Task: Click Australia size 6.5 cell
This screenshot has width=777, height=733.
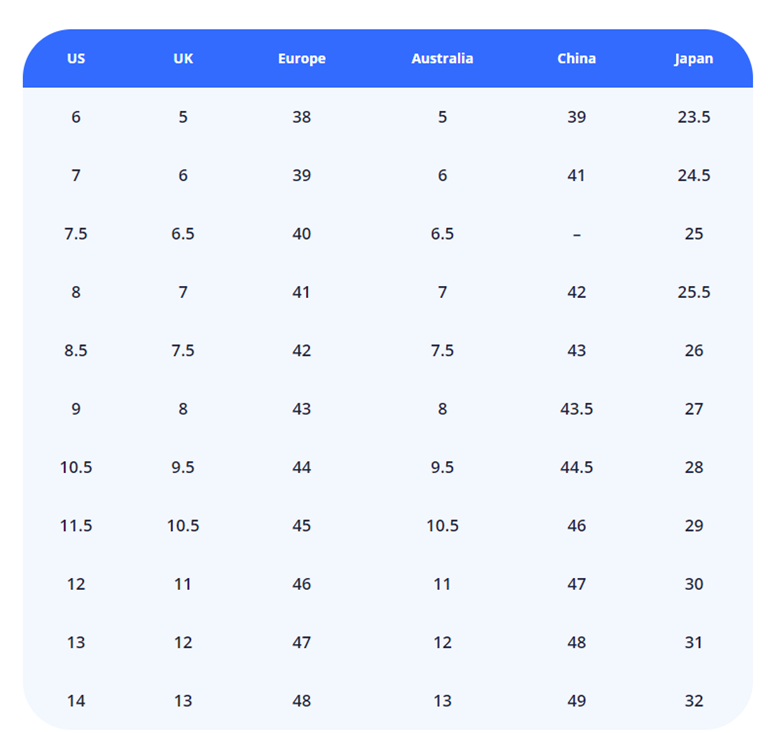Action: (x=442, y=234)
